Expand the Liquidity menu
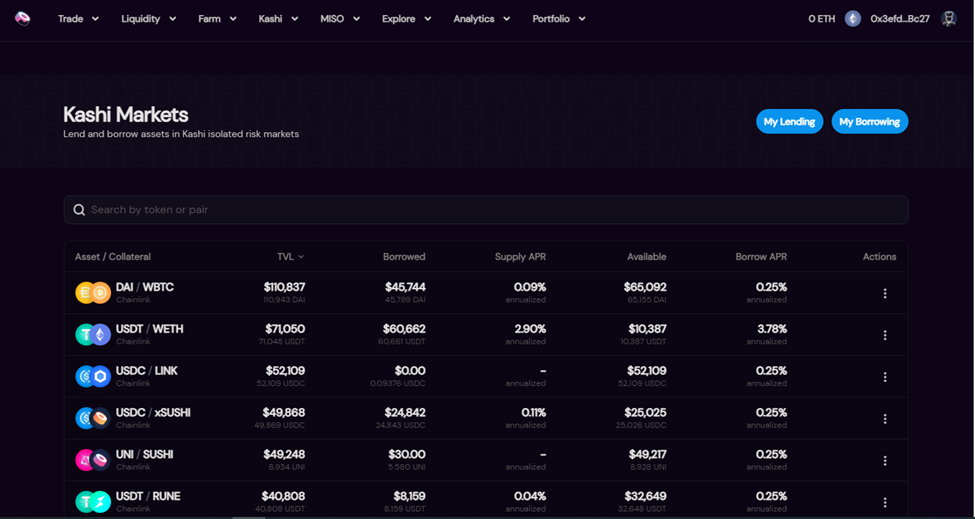The image size is (975, 519). (x=149, y=19)
